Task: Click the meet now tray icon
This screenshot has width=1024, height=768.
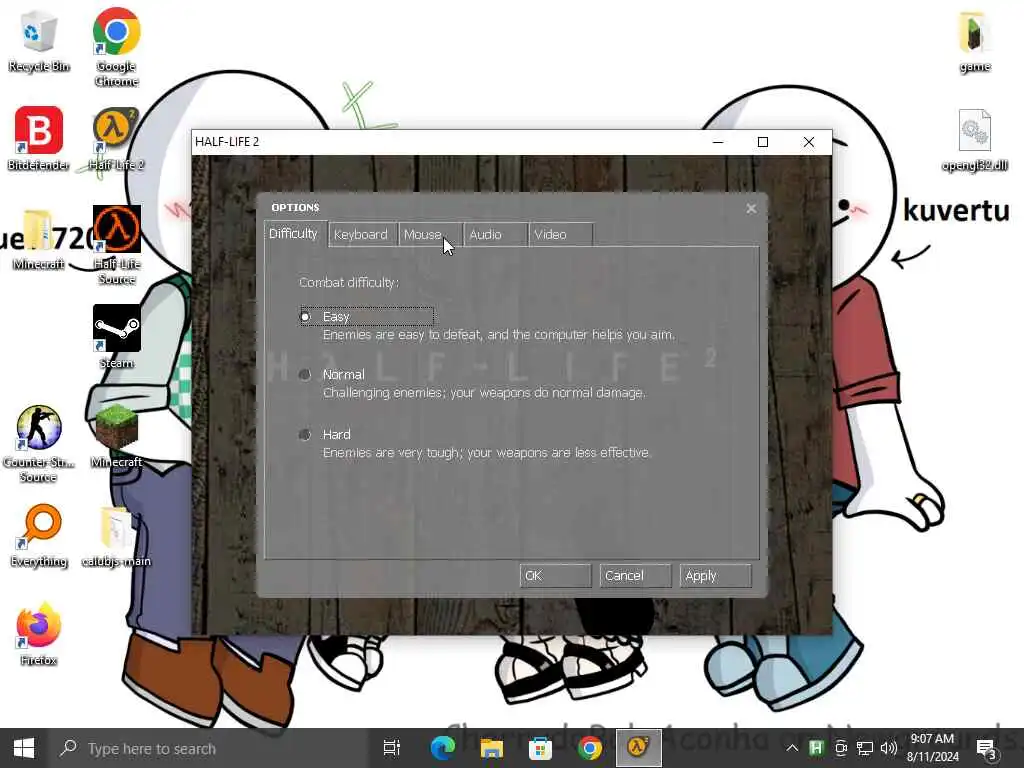Action: click(840, 748)
